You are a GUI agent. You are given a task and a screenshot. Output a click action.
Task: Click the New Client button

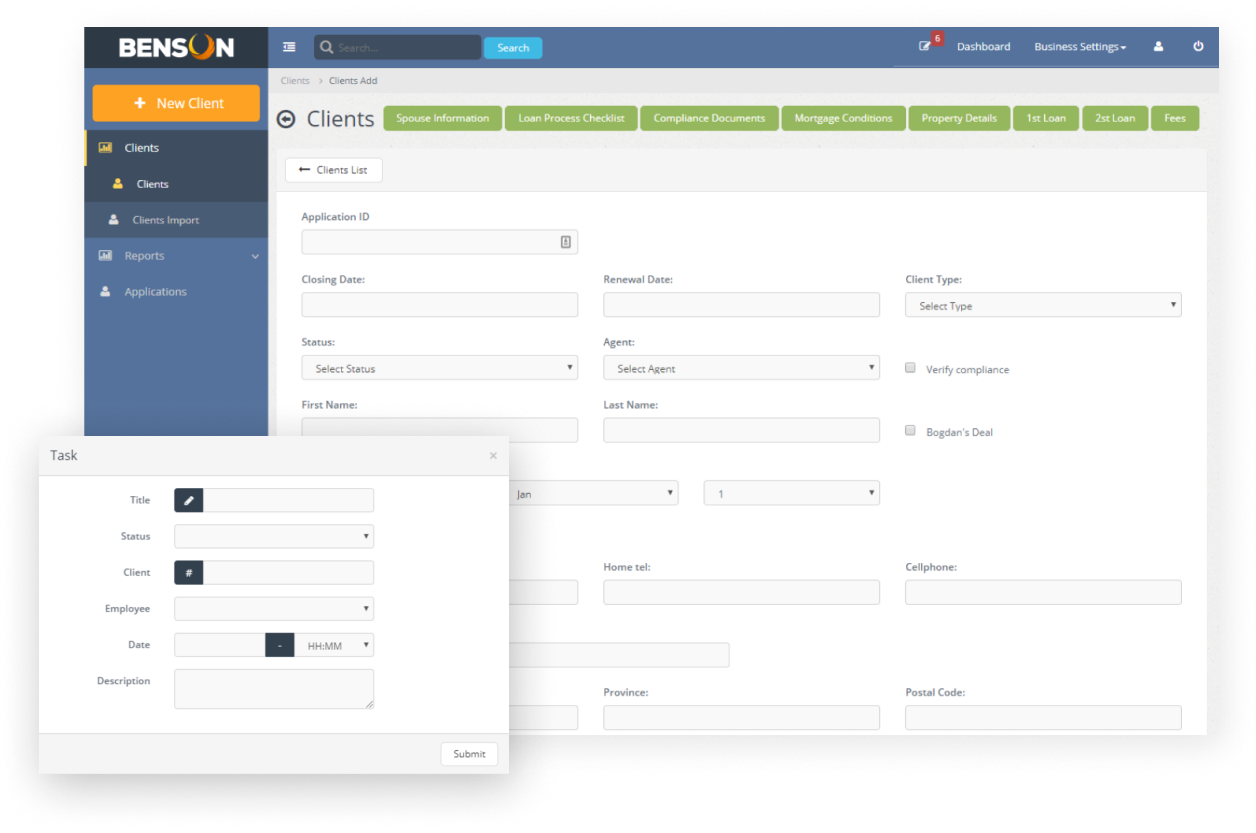[176, 103]
